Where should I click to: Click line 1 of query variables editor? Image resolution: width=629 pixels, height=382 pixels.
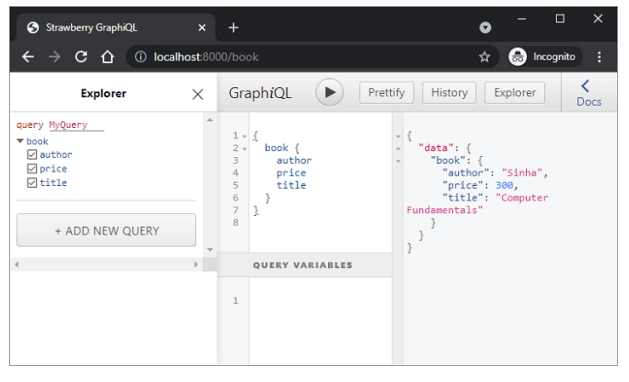point(320,301)
